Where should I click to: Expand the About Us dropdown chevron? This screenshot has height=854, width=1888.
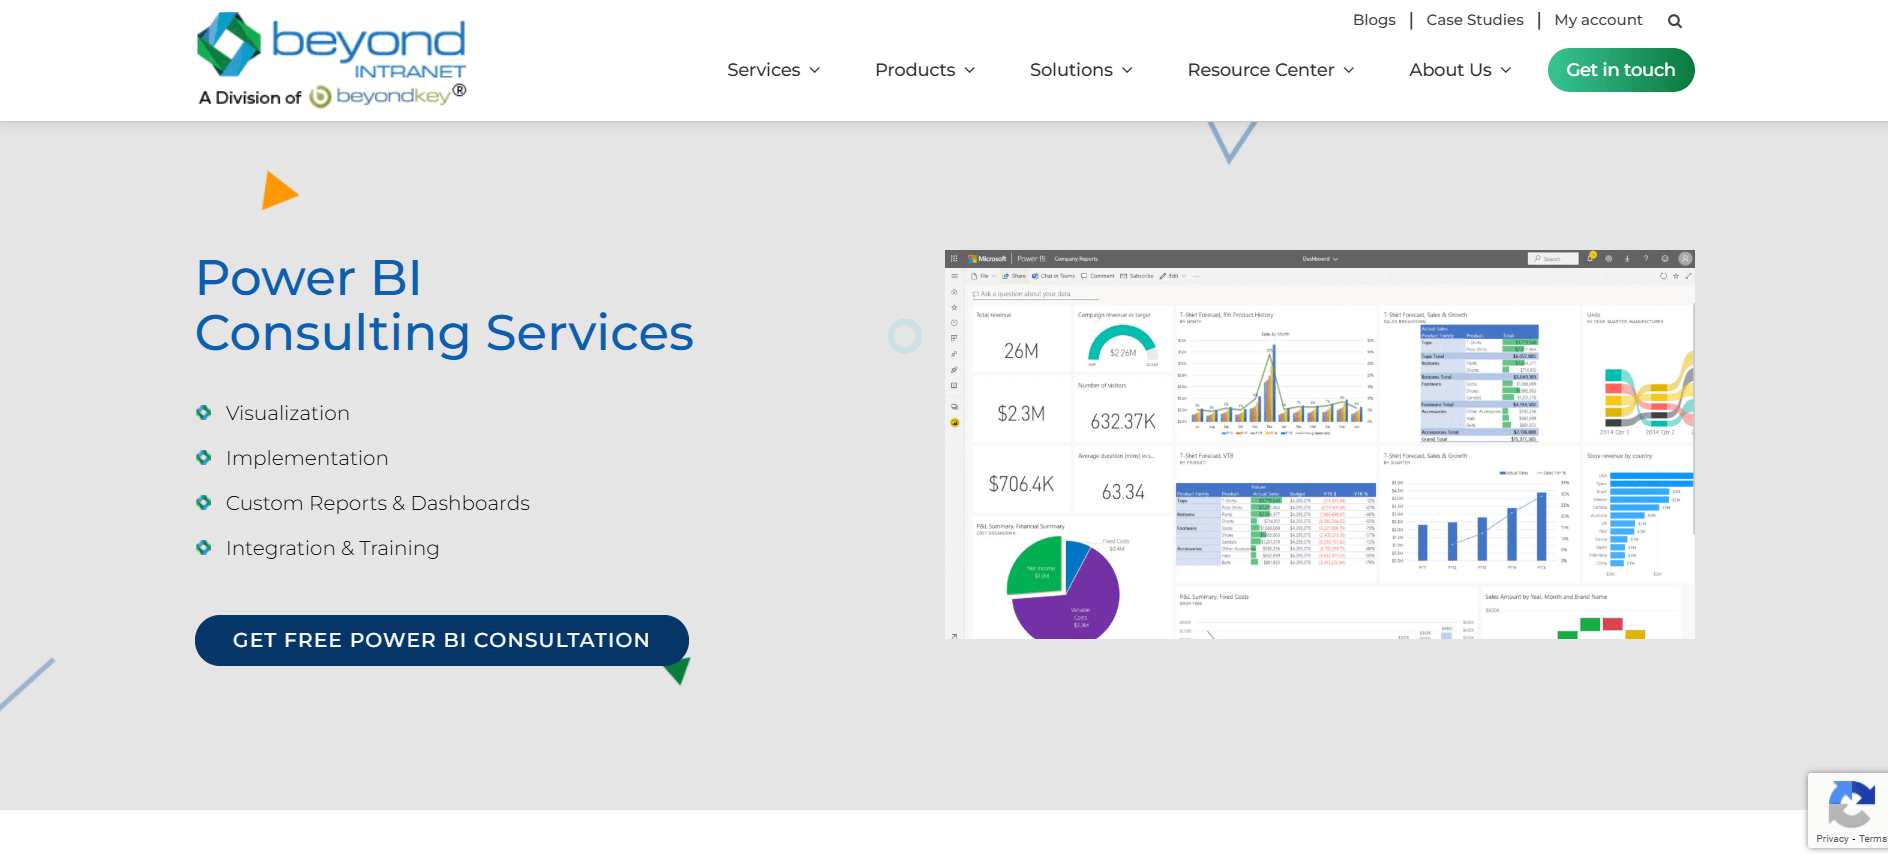tap(1506, 70)
